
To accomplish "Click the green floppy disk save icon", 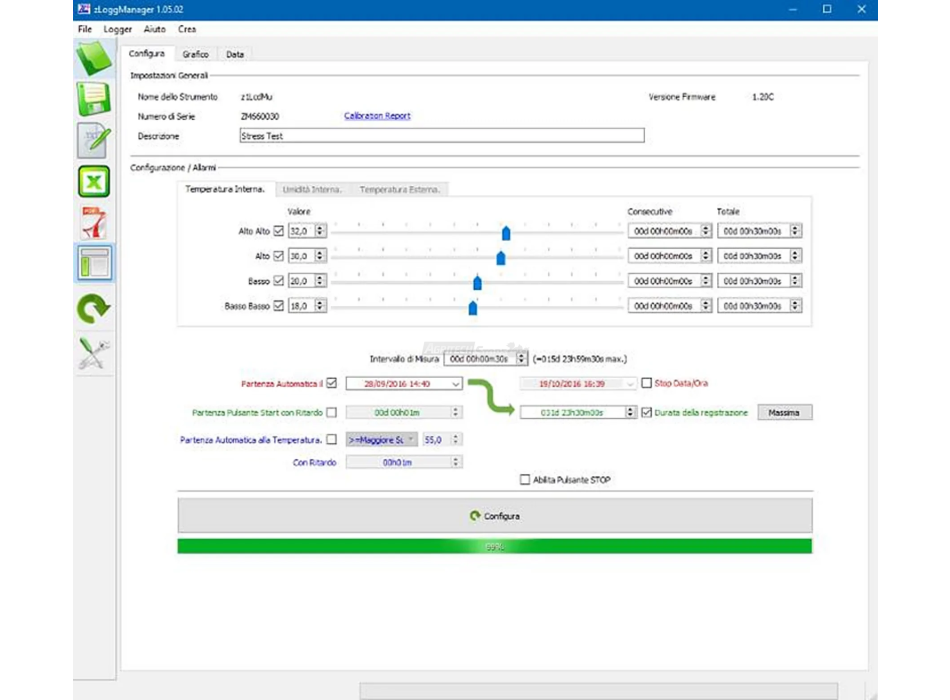I will click(x=94, y=100).
